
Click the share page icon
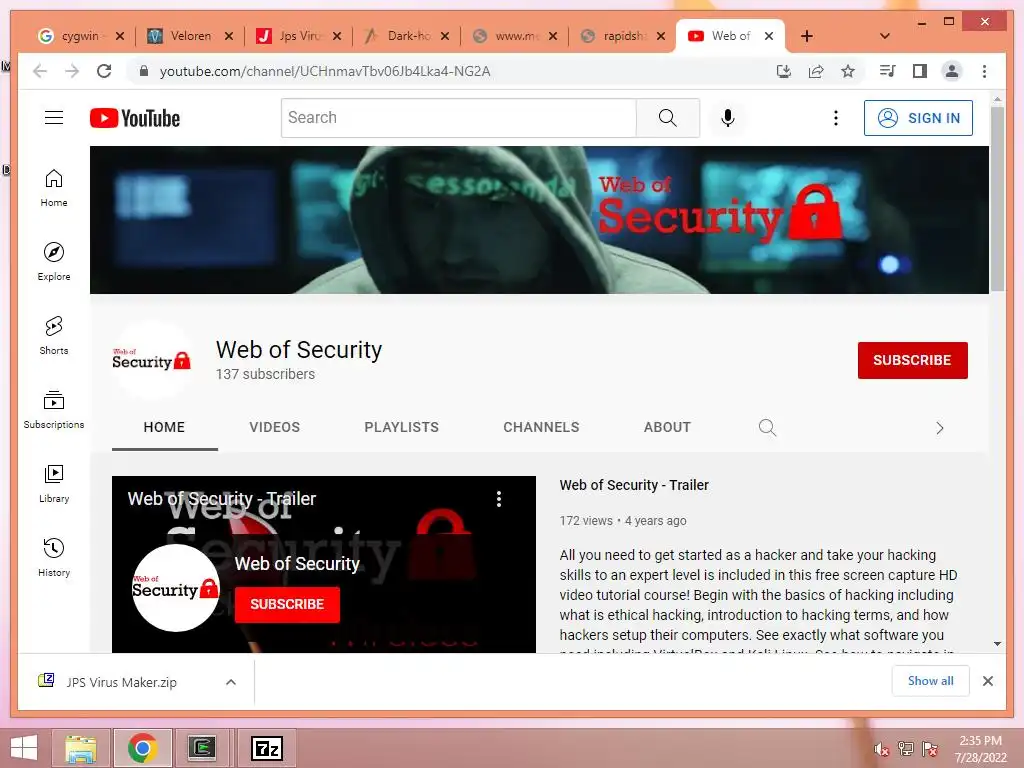816,71
